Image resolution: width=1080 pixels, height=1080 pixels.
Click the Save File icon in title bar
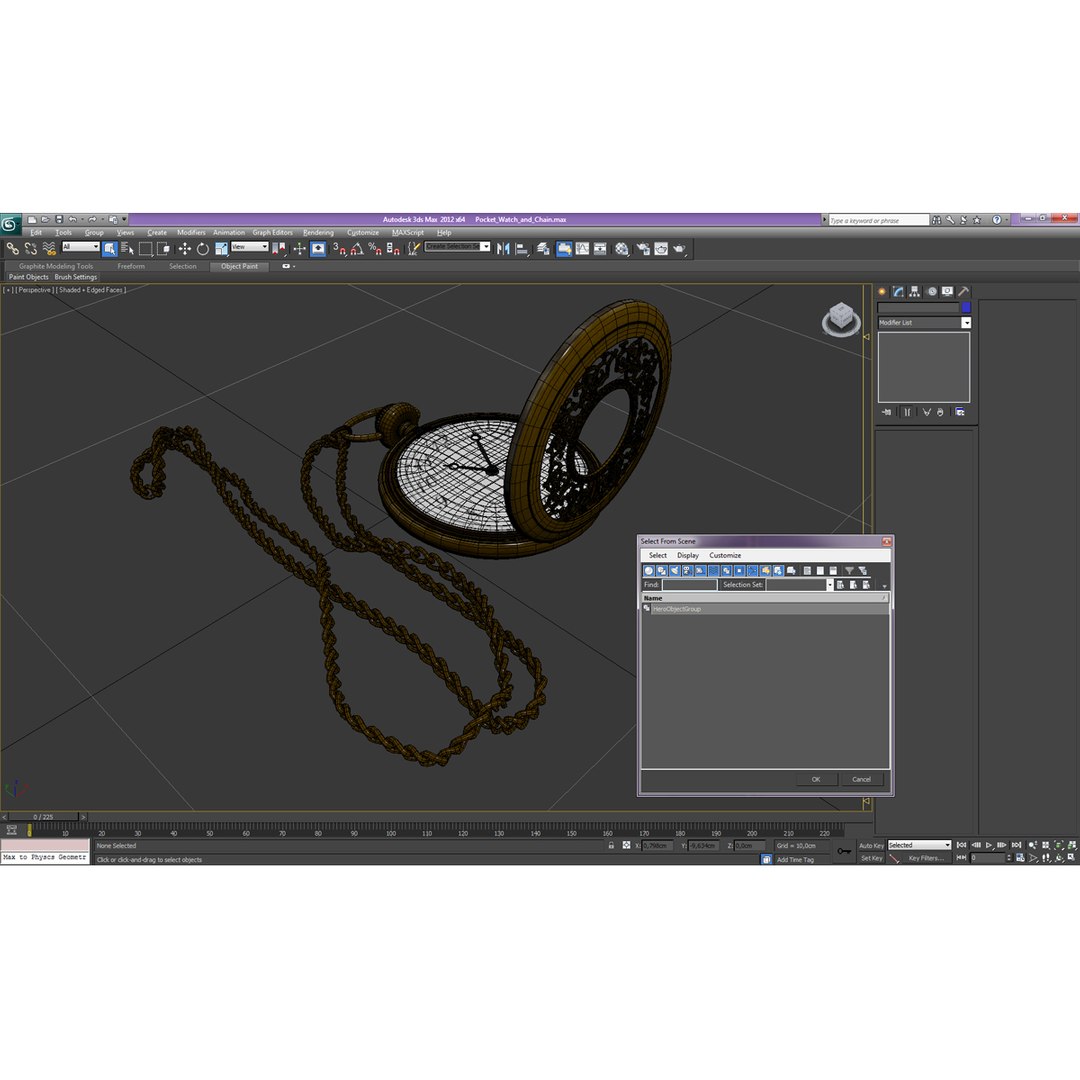pyautogui.click(x=59, y=220)
